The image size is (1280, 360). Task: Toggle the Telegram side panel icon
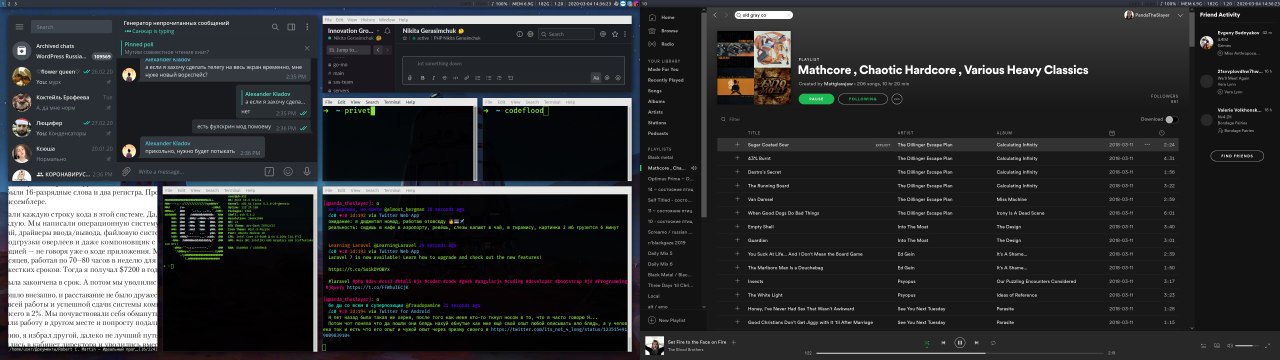[291, 27]
